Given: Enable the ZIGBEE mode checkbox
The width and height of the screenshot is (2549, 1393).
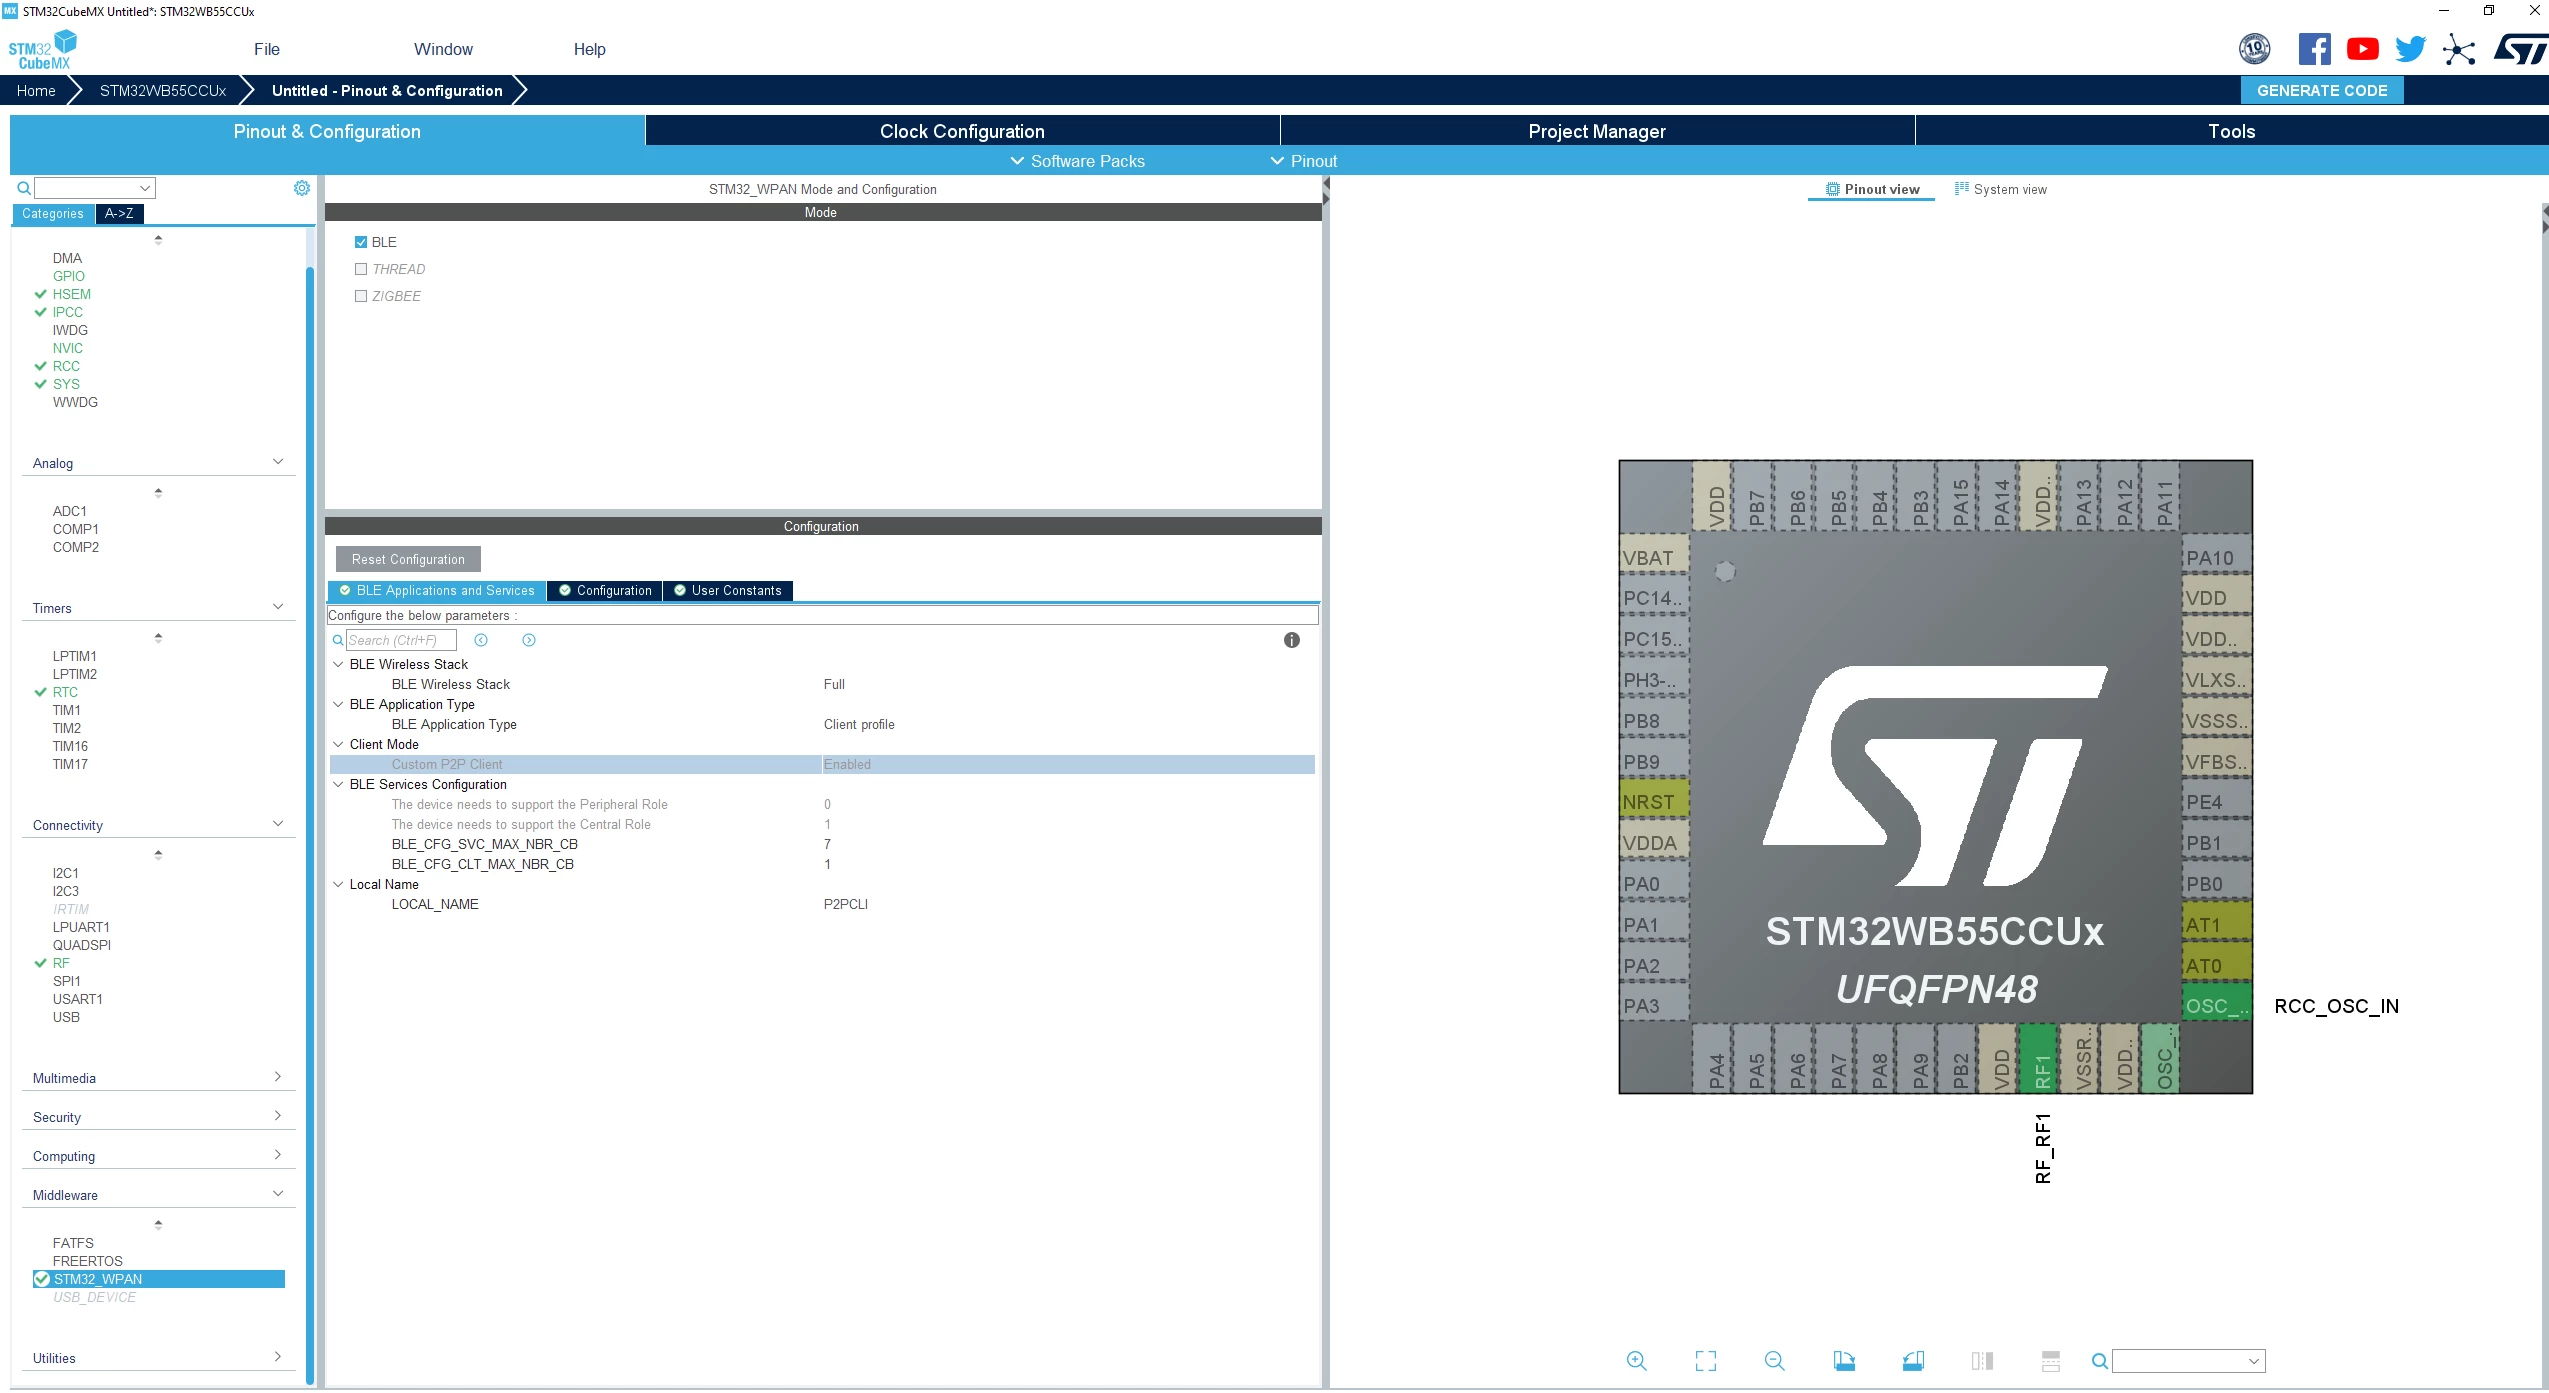Looking at the screenshot, I should click(361, 296).
